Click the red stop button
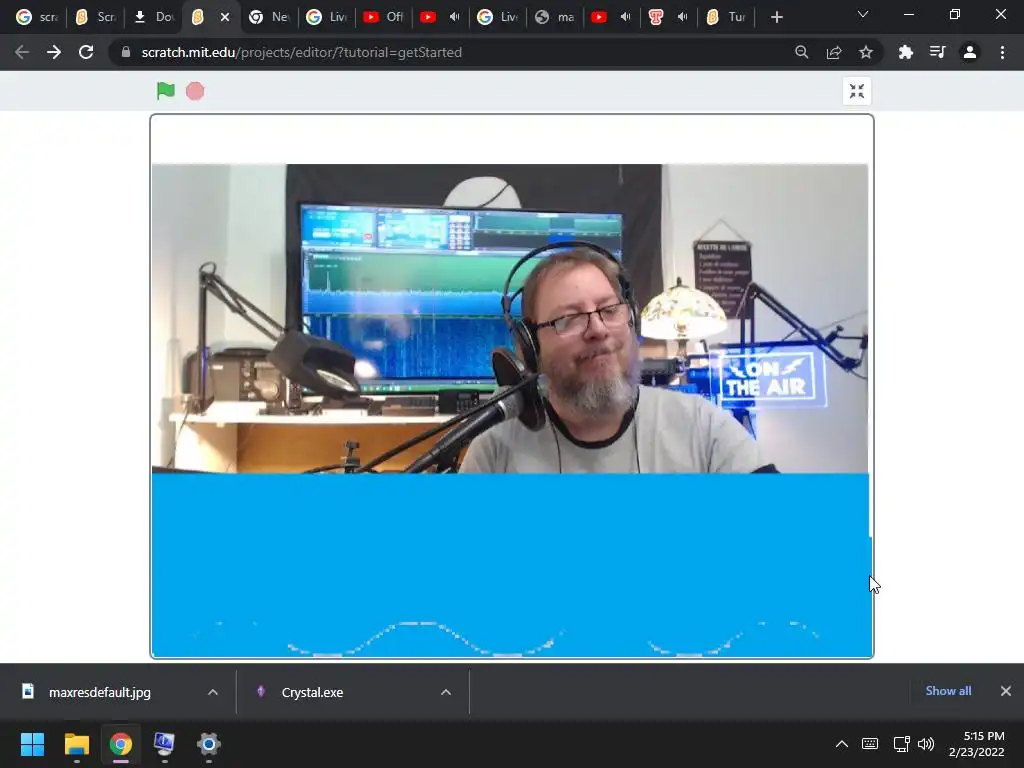This screenshot has height=768, width=1024. pyautogui.click(x=195, y=91)
